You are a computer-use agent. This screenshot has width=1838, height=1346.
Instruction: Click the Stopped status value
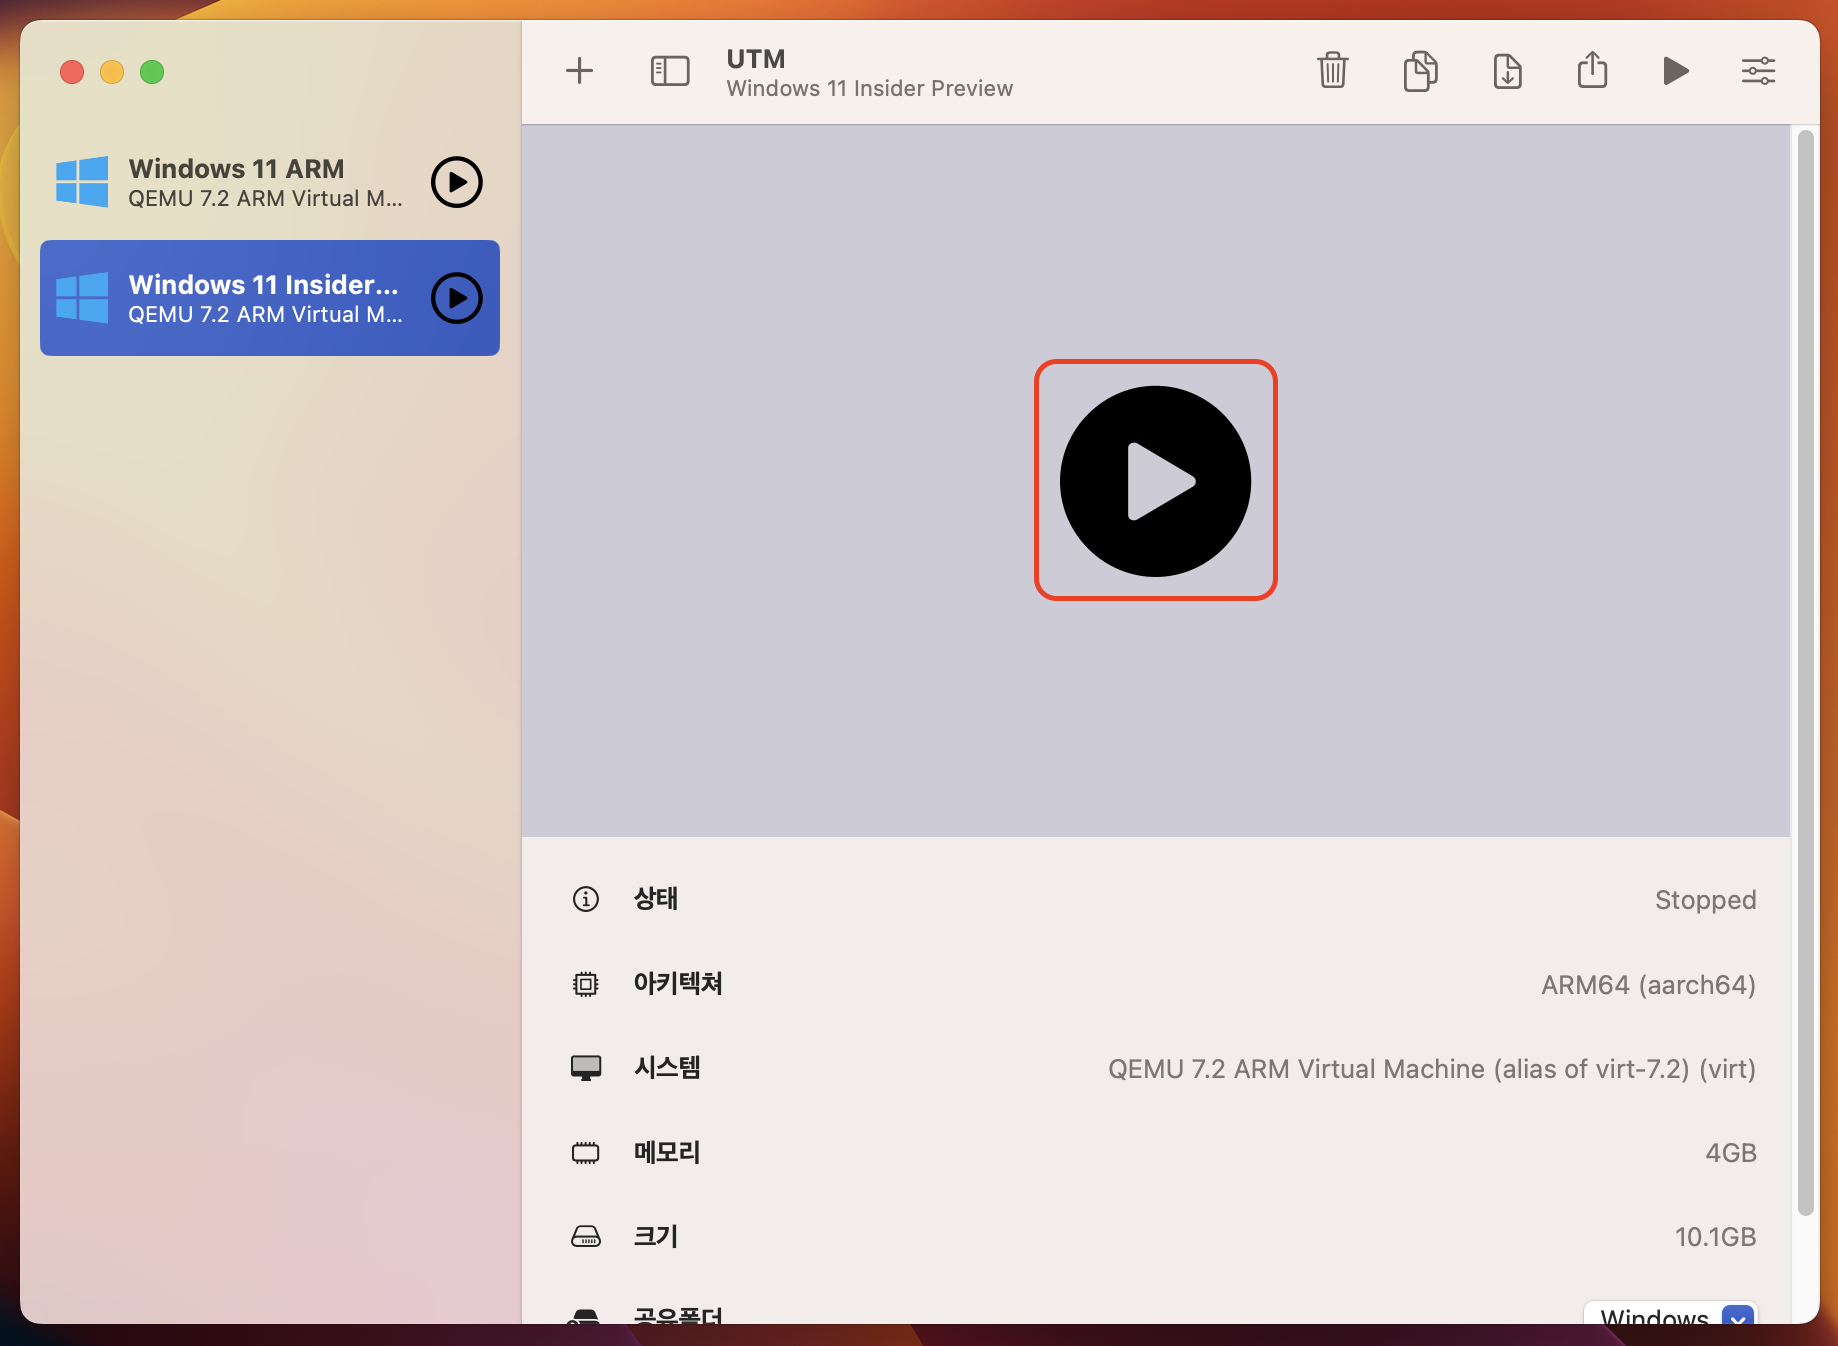click(1705, 900)
